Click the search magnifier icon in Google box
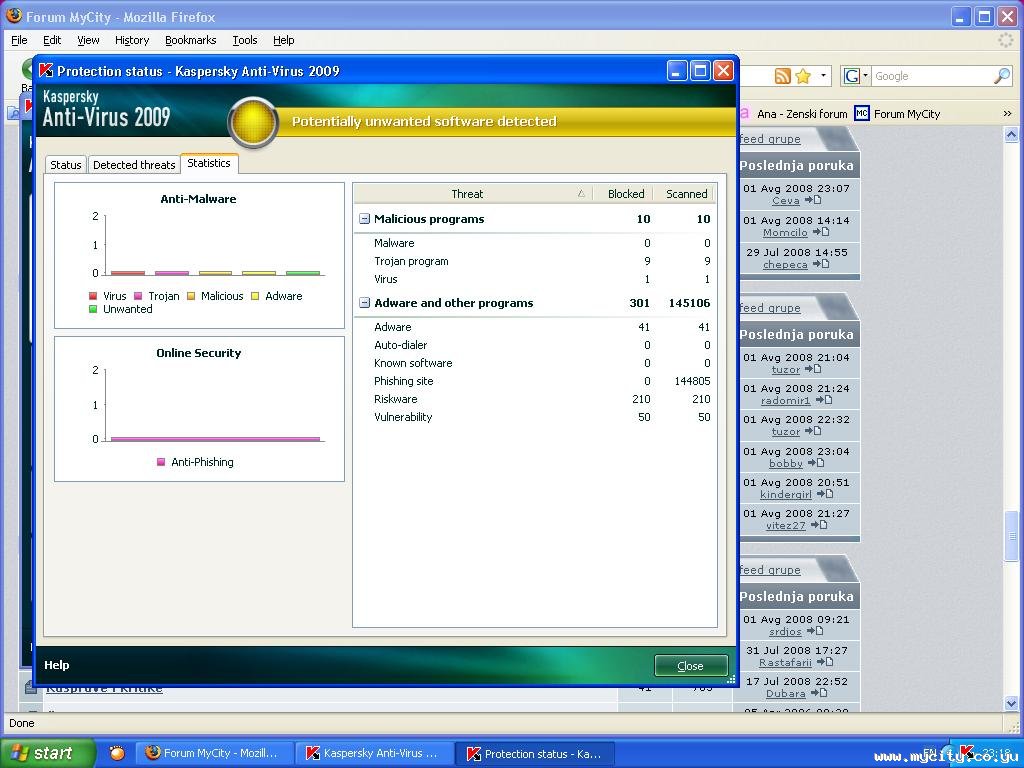Image resolution: width=1024 pixels, height=768 pixels. [x=1001, y=76]
